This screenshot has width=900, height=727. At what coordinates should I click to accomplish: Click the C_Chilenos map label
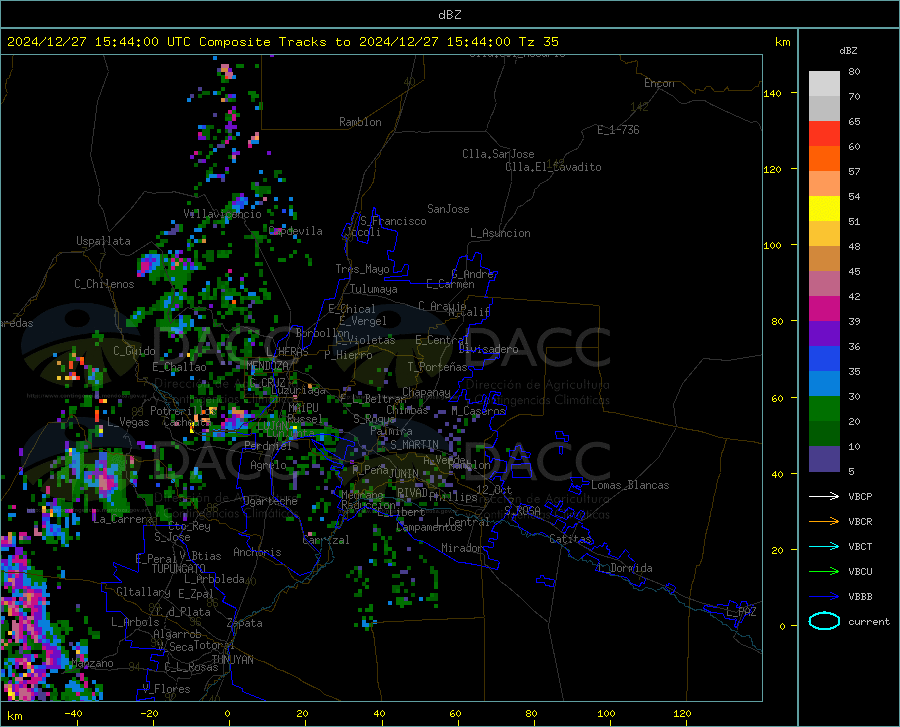coord(104,284)
